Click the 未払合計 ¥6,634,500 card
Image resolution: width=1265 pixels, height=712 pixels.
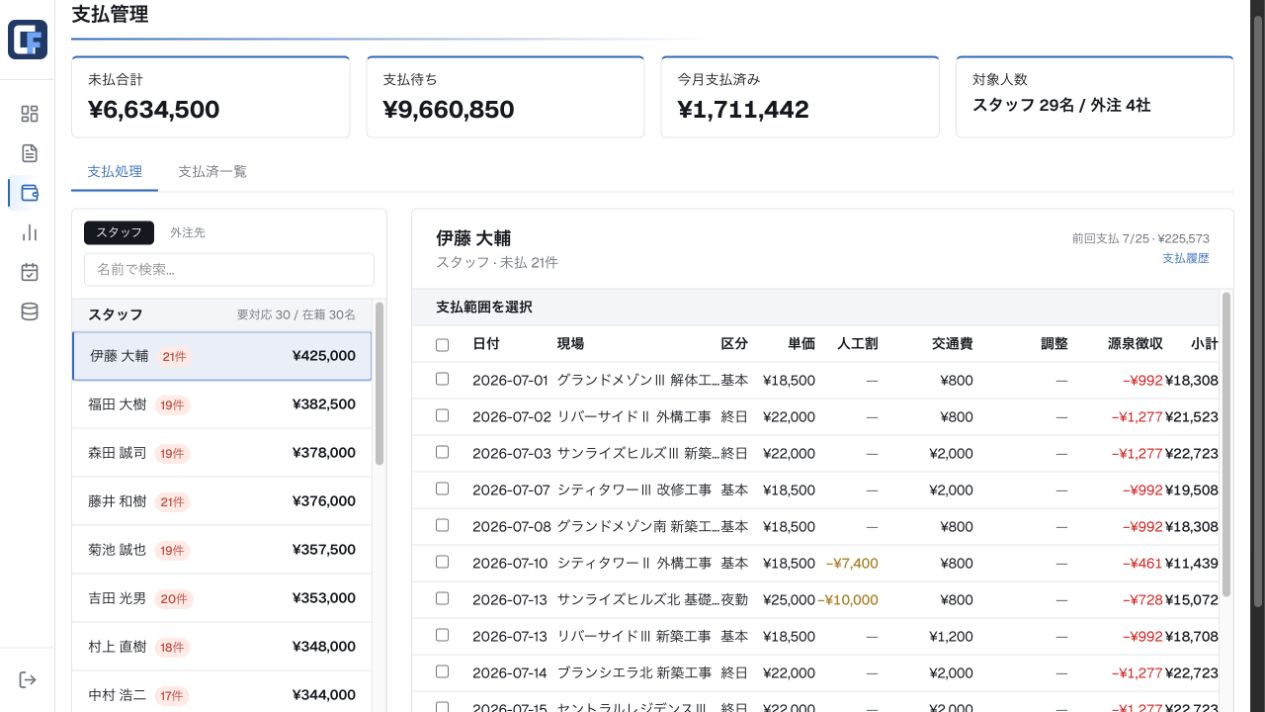tap(211, 96)
